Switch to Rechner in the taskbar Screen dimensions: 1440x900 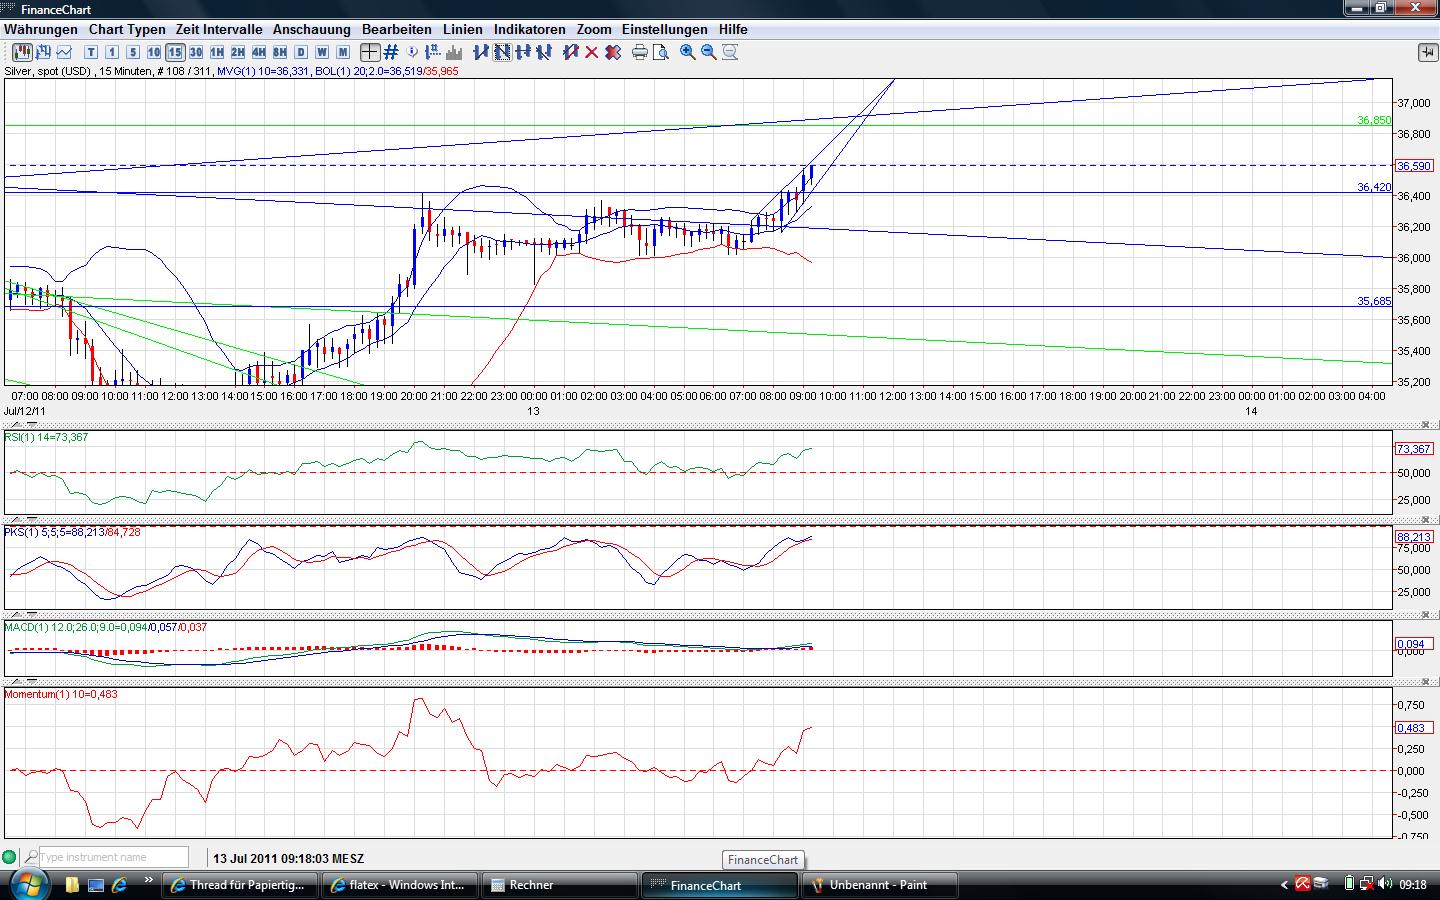559,885
